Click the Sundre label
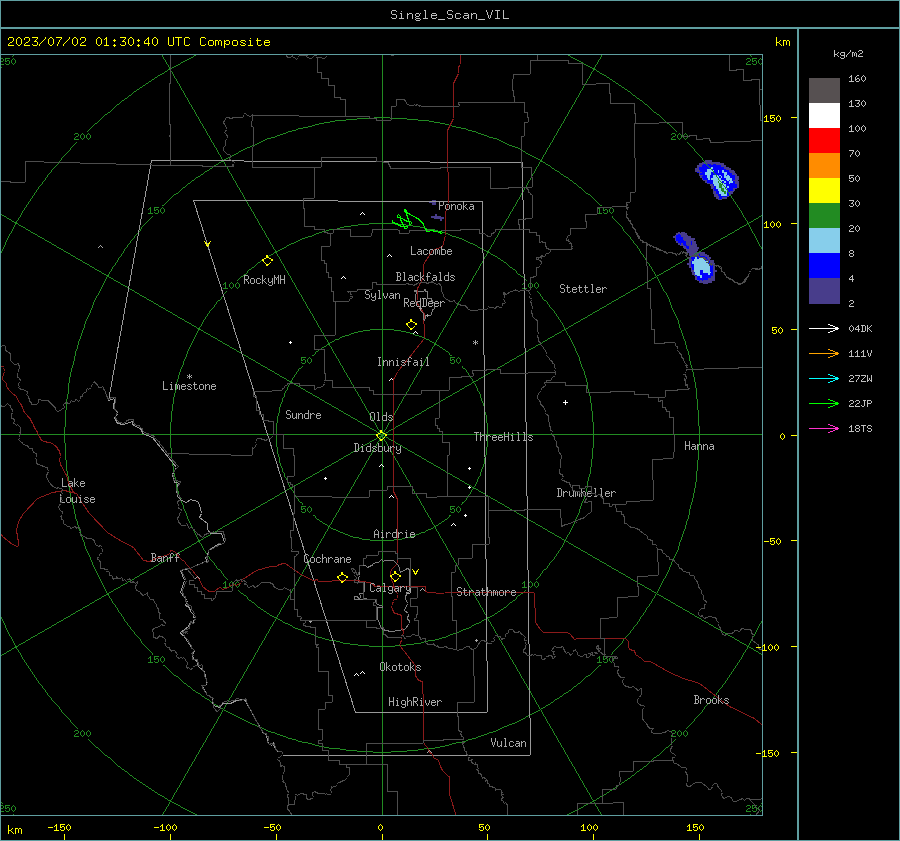Screen dimensions: 900x841 pos(303,414)
